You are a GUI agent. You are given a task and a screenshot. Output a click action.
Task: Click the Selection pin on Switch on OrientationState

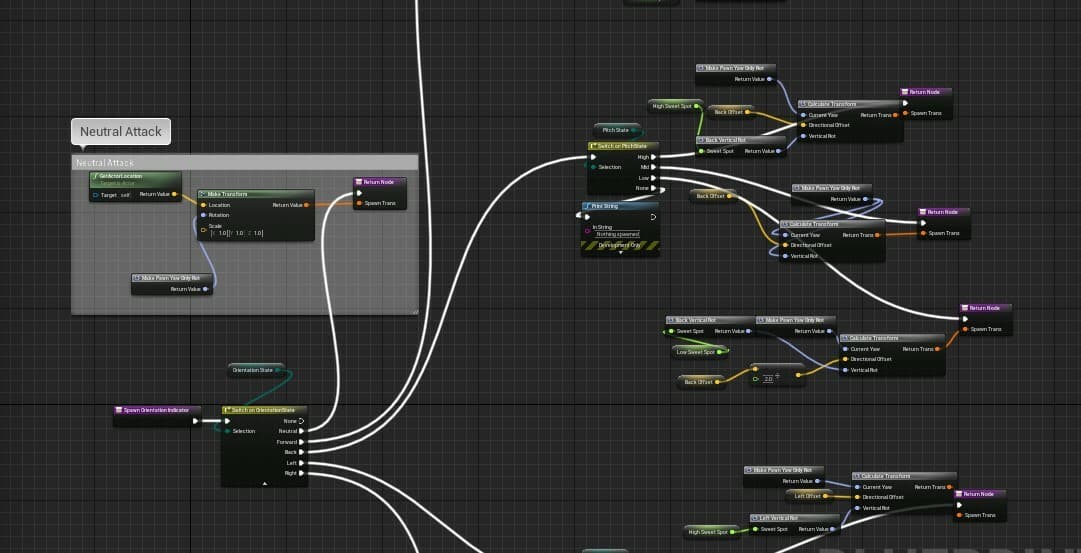[228, 431]
